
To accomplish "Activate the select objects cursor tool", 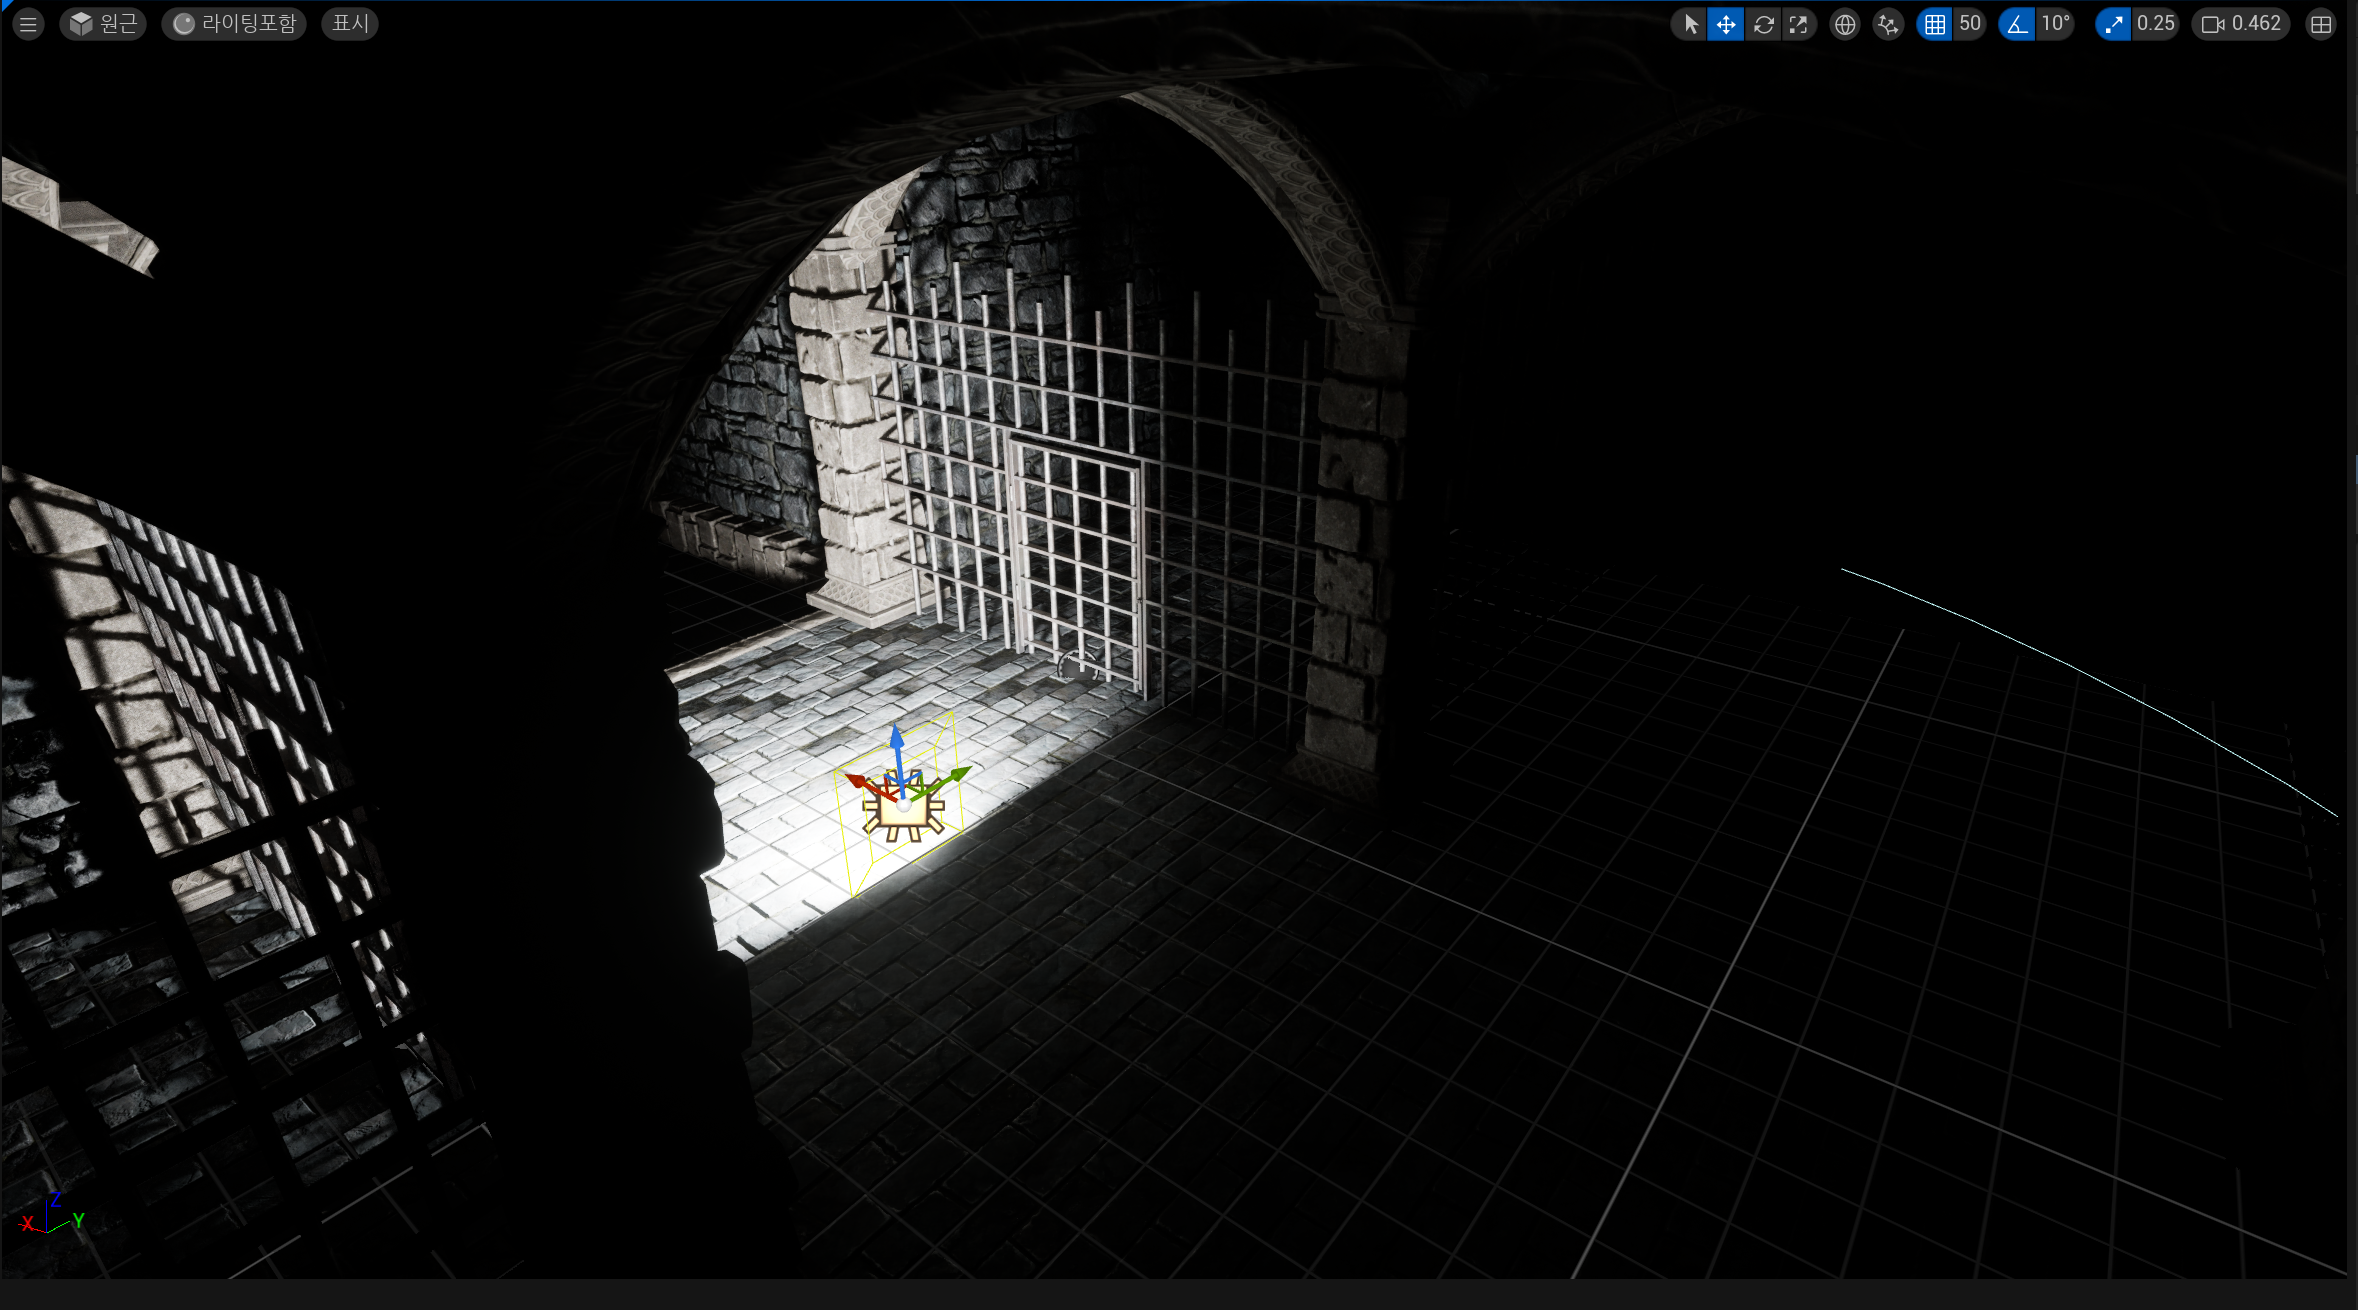I will point(1690,24).
